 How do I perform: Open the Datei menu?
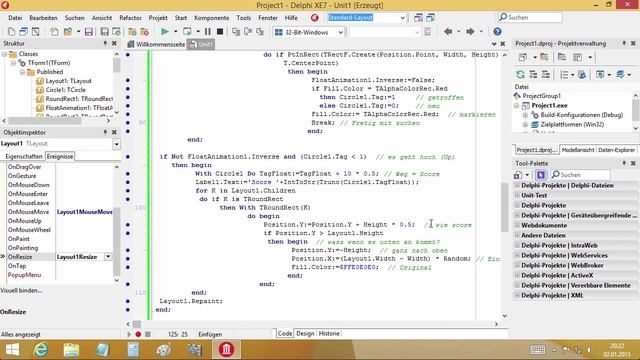(15, 18)
